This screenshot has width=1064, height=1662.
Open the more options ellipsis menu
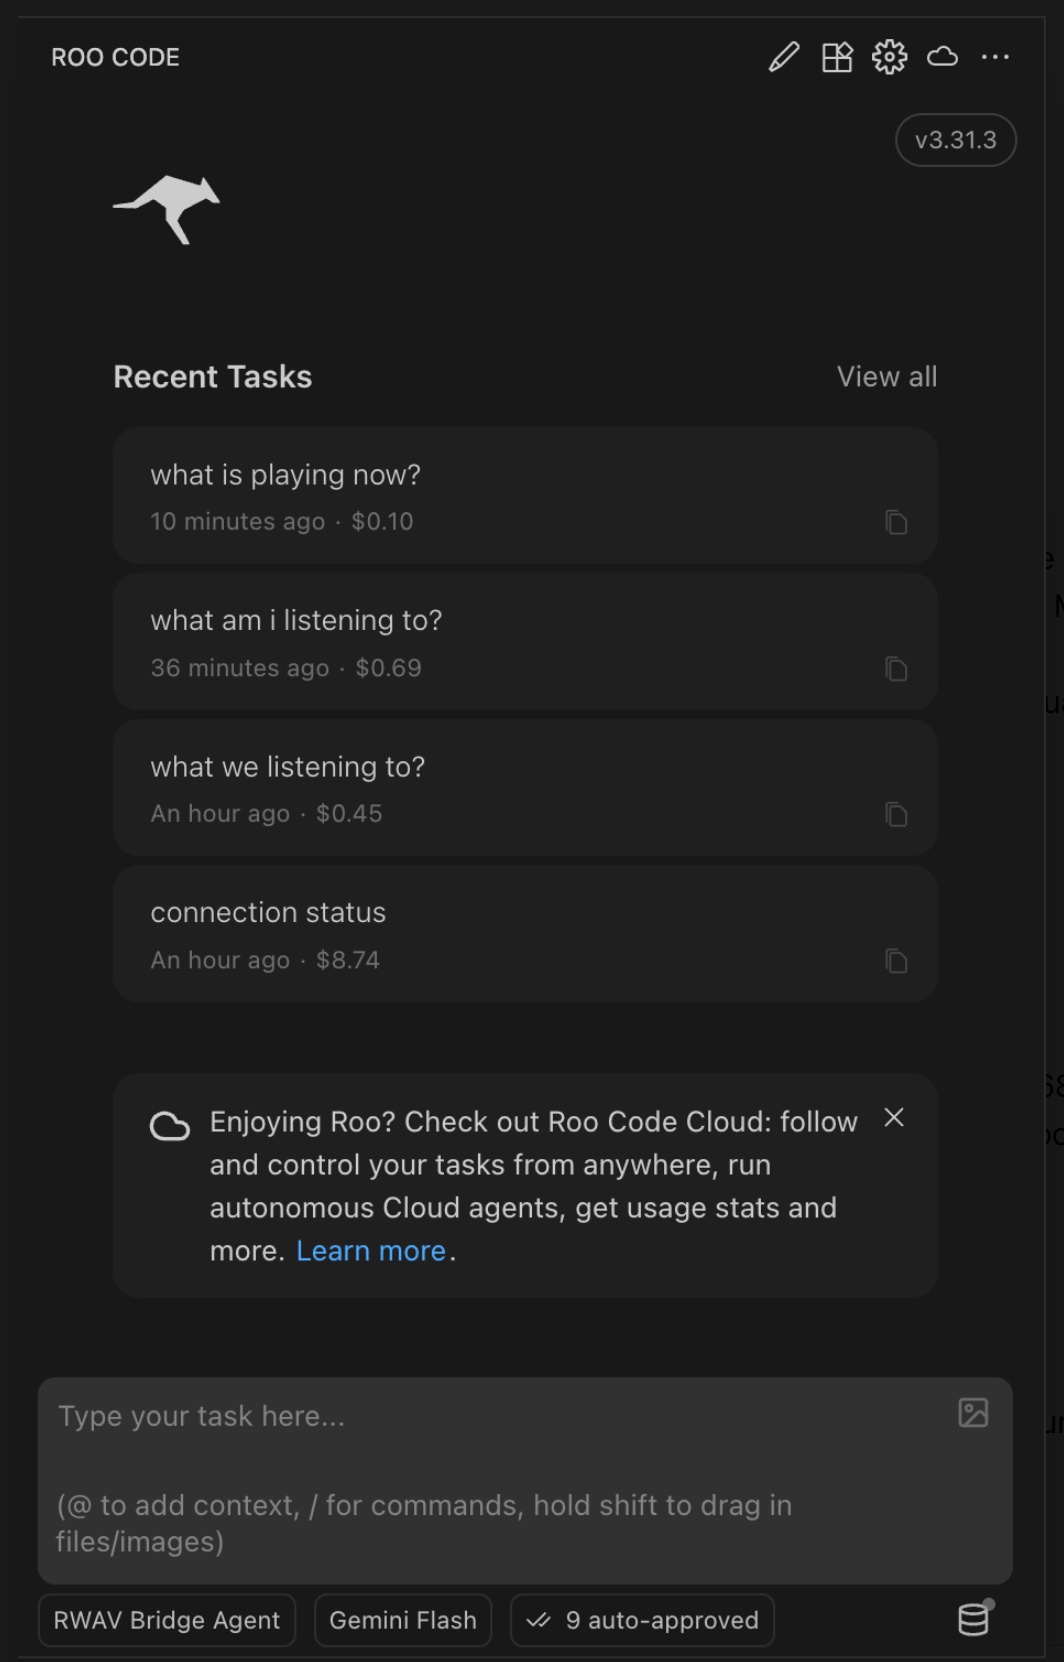(x=996, y=57)
